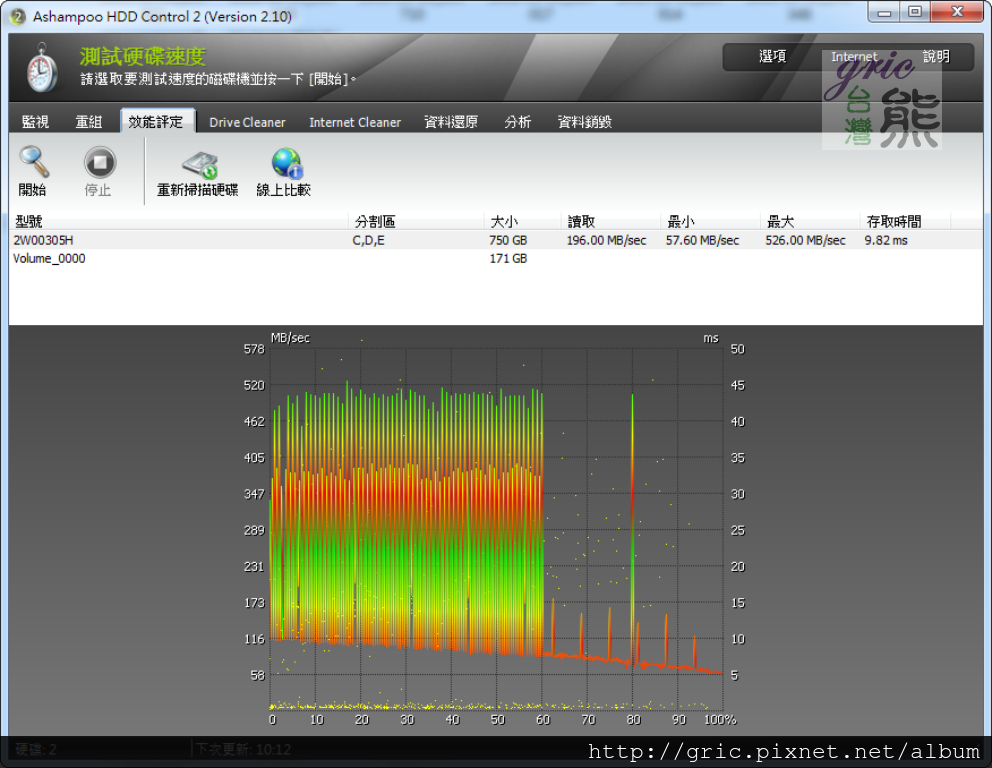This screenshot has height=768, width=992.
Task: Click the 停止 stop icon
Action: pos(99,162)
